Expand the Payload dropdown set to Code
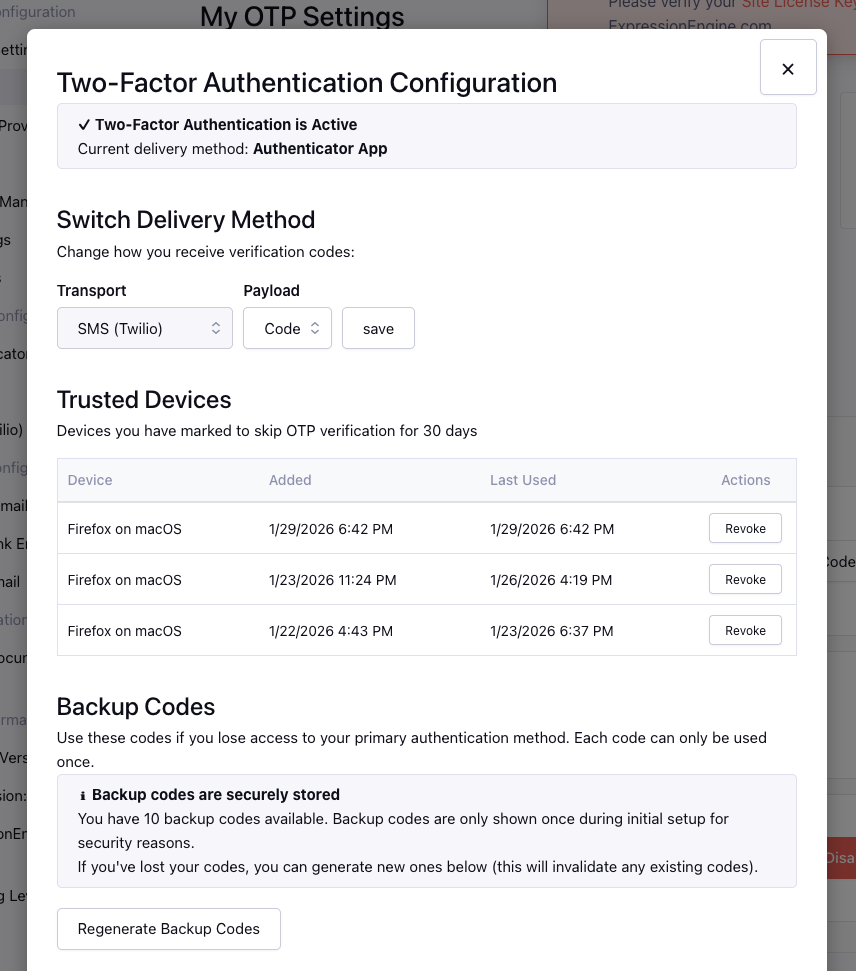856x971 pixels. [287, 328]
